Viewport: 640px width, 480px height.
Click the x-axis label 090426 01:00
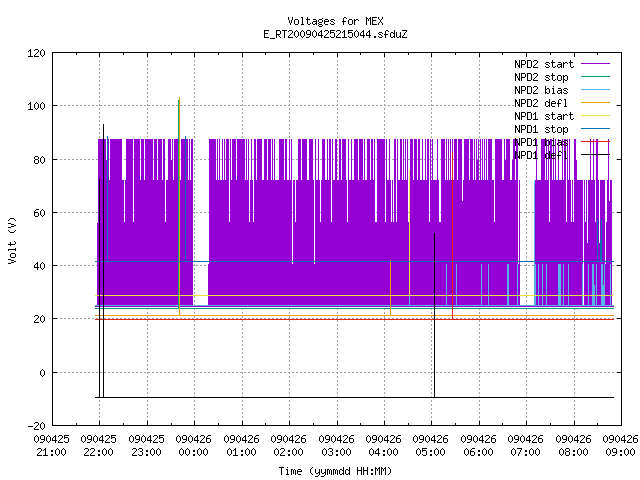242,446
